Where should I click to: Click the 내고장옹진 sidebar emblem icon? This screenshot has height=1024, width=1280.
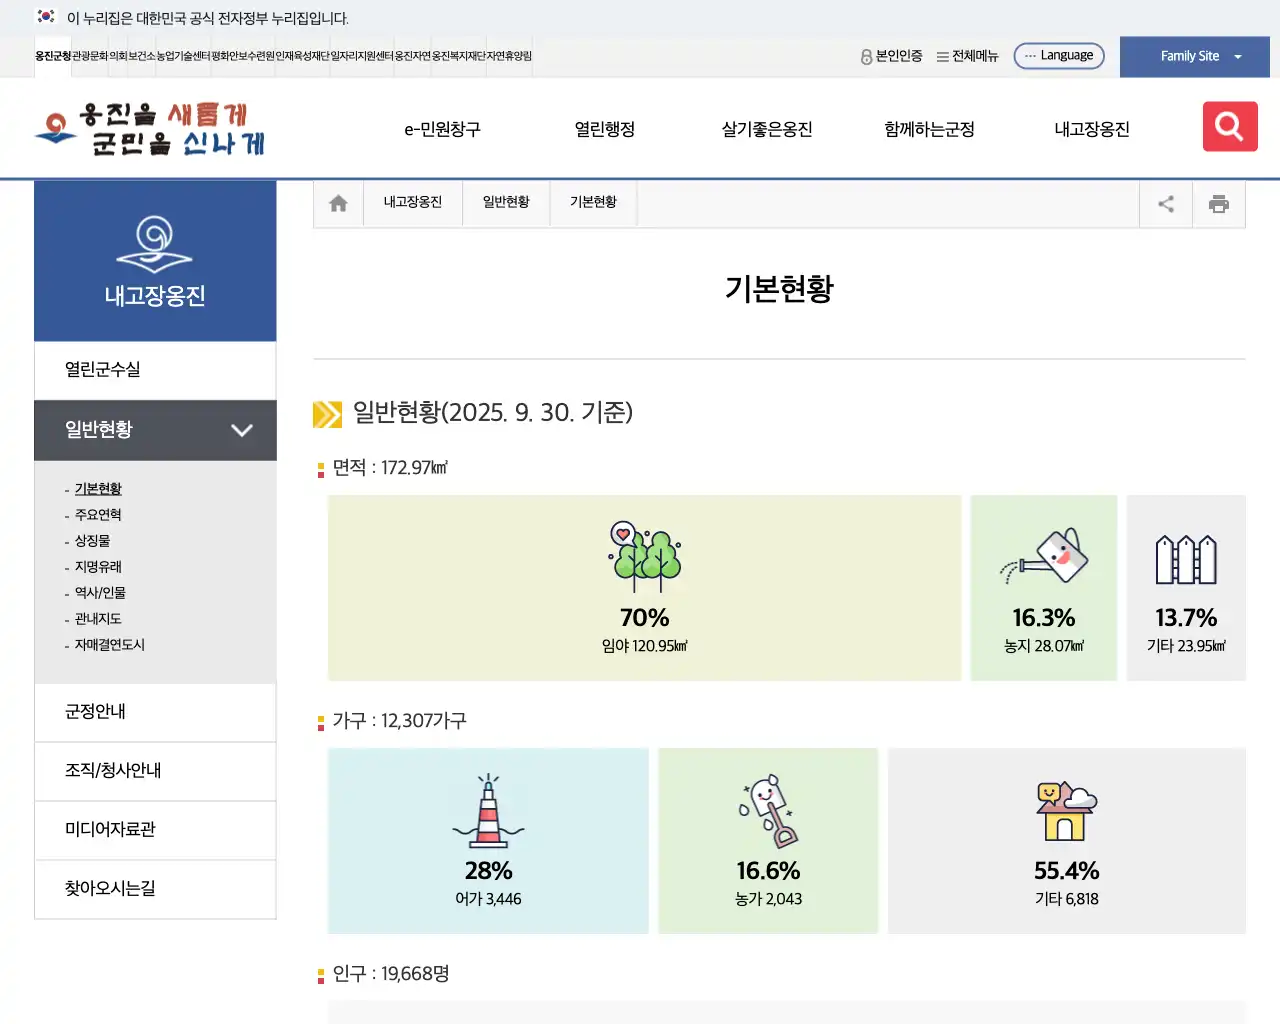(155, 243)
